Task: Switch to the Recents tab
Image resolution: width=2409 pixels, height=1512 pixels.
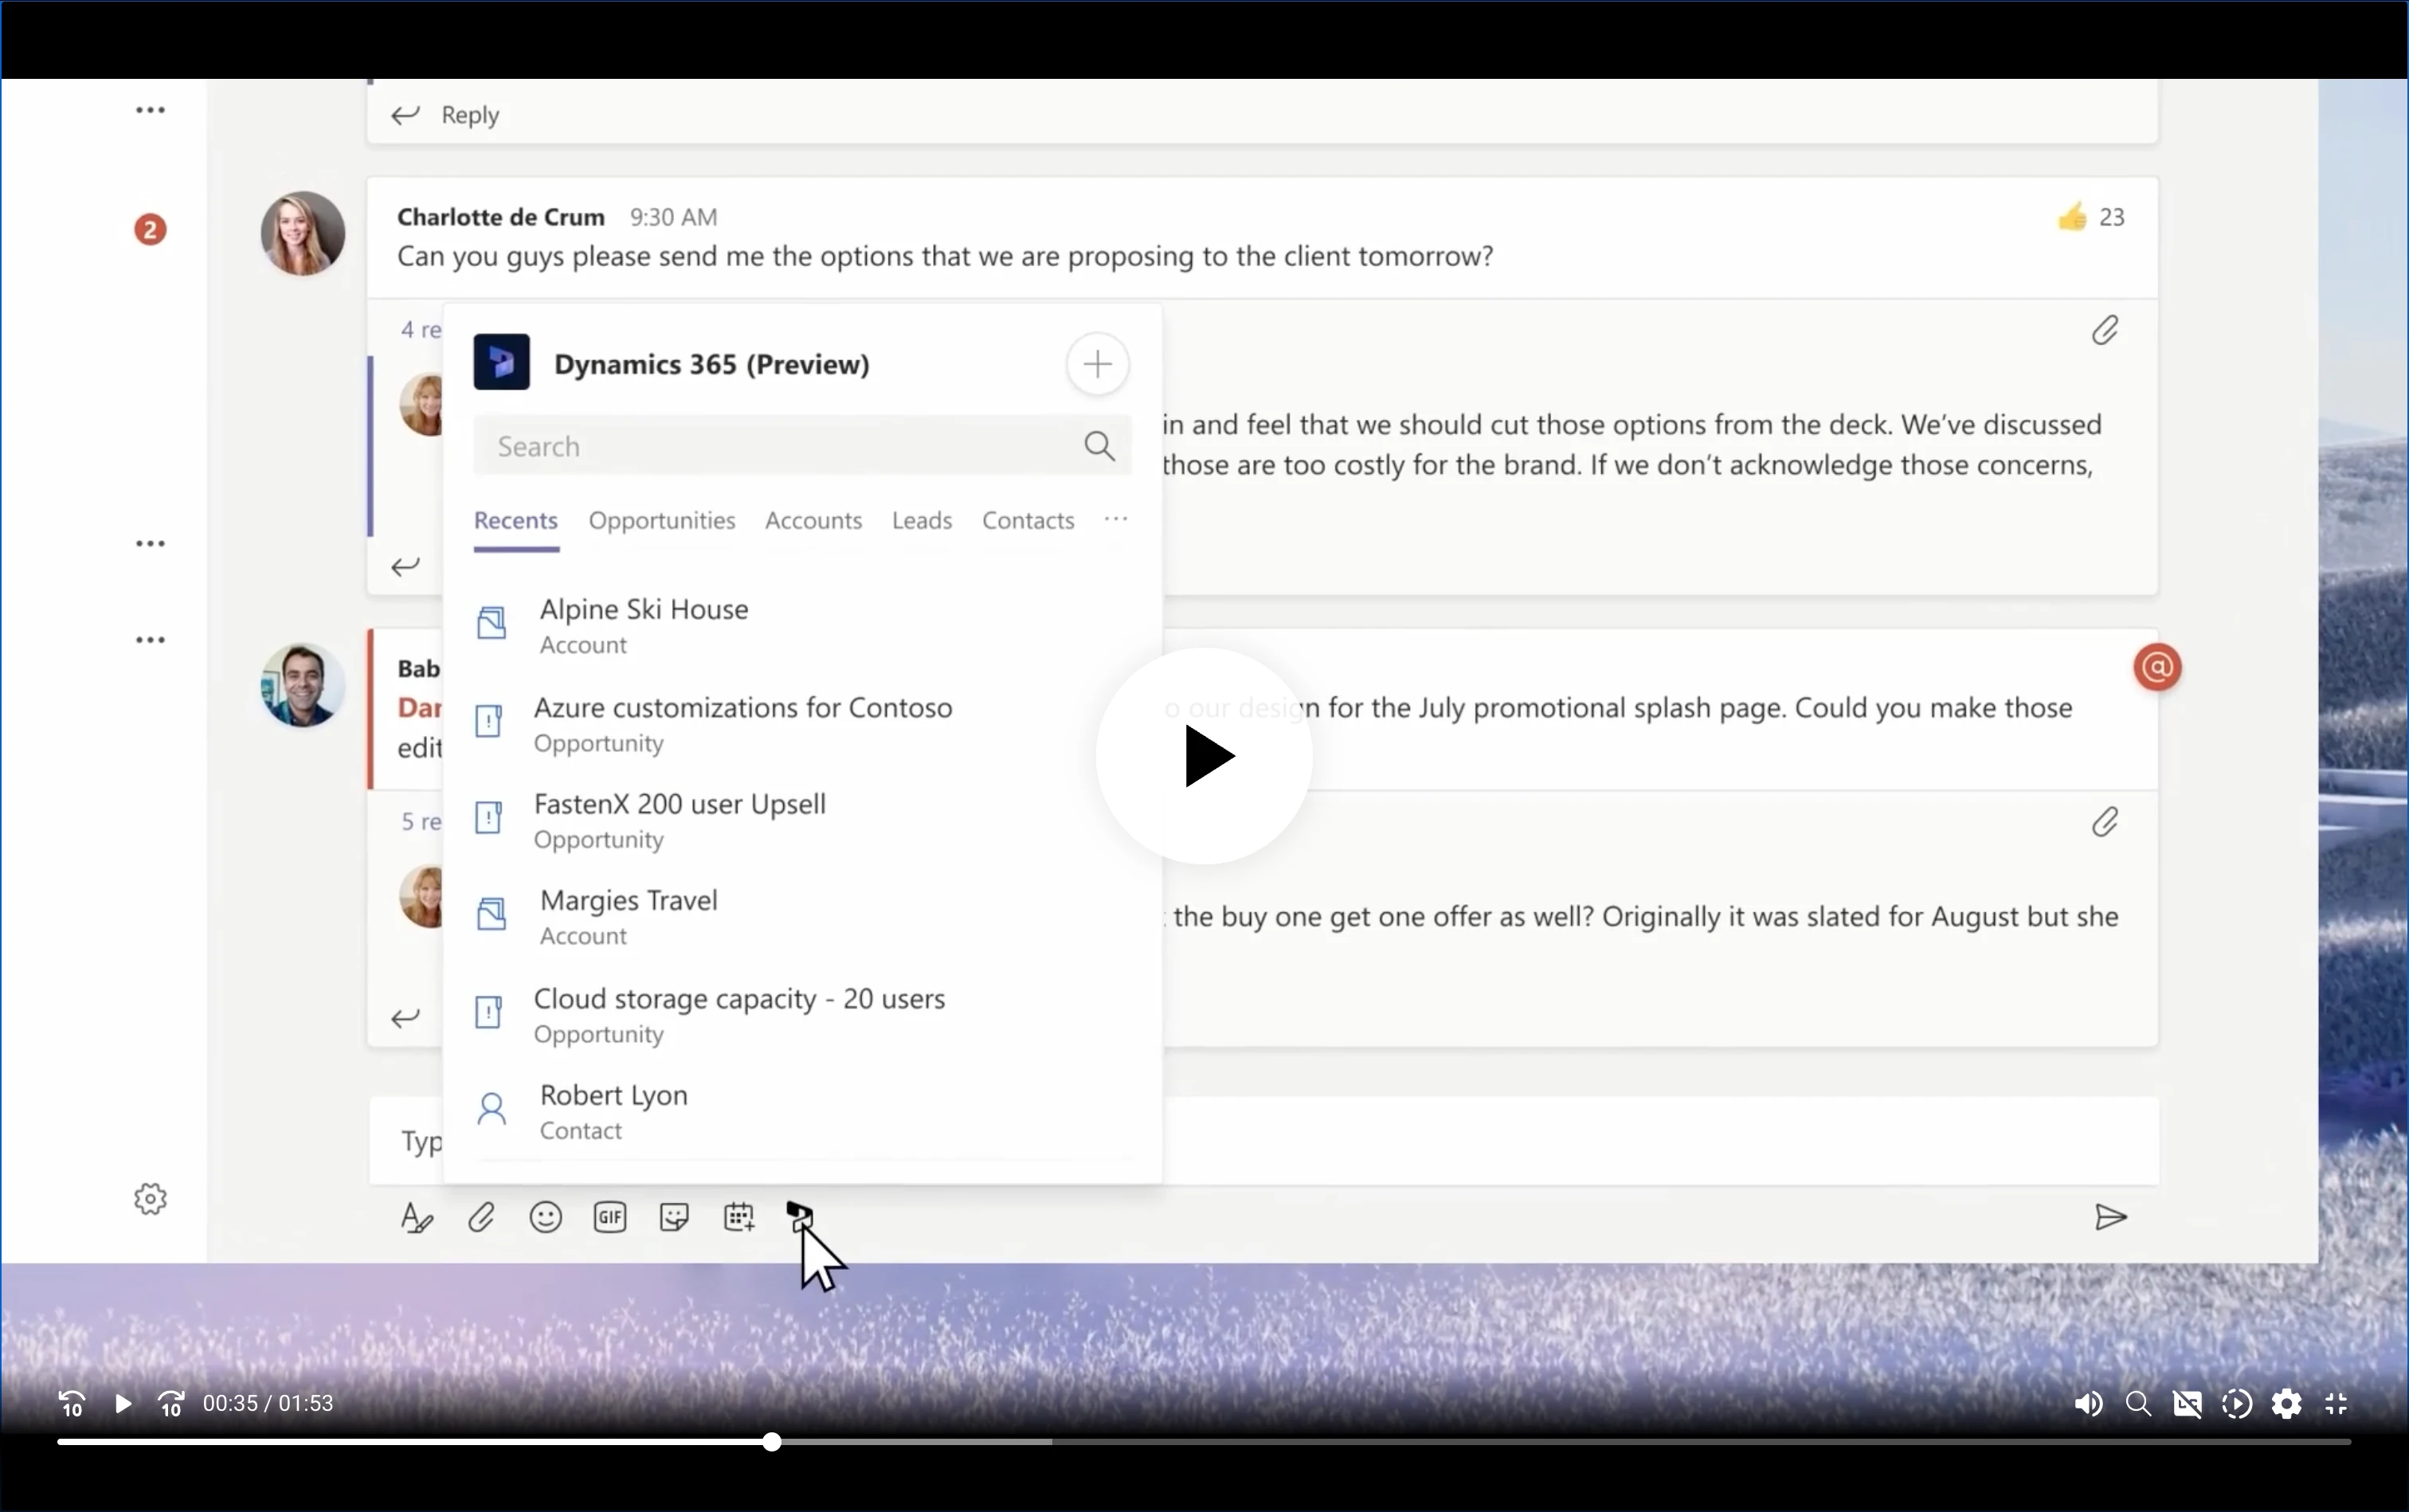Action: 516,520
